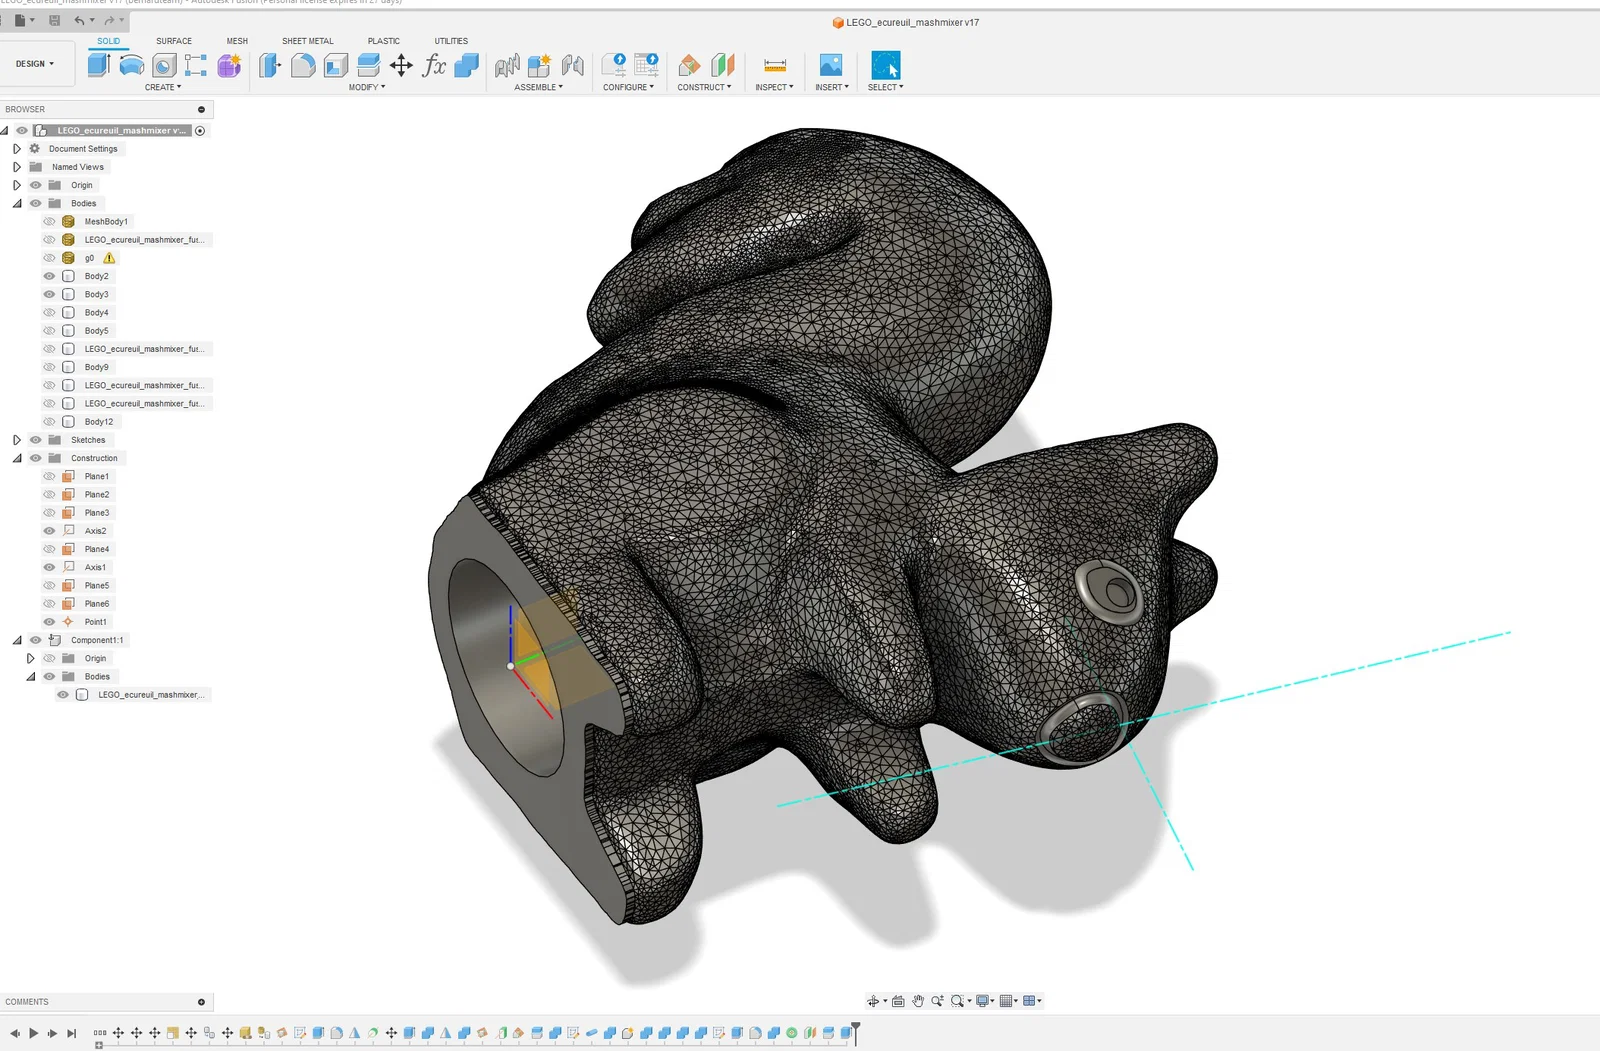1600x1051 pixels.
Task: Choose the Hole tool
Action: (164, 65)
